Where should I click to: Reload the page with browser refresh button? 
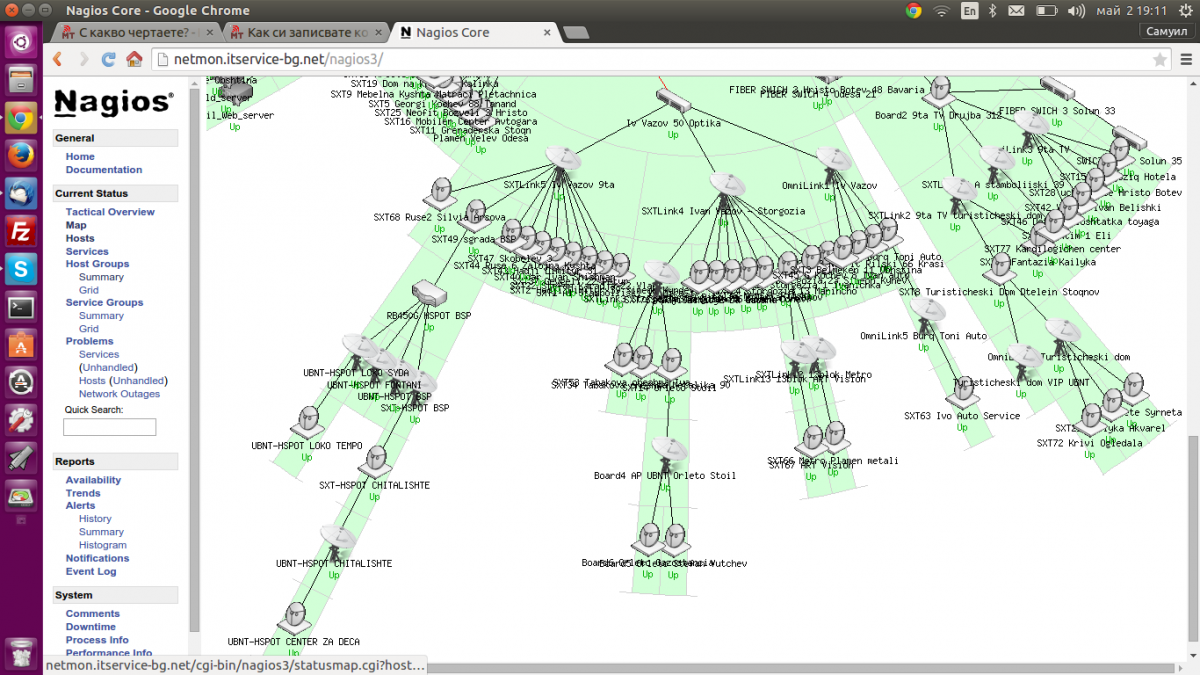coord(108,59)
